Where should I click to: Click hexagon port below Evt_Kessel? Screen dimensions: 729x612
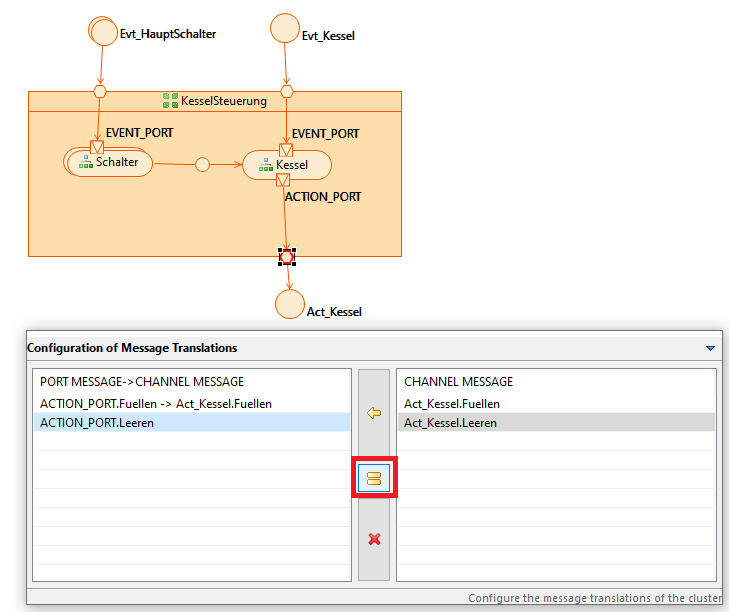click(286, 91)
